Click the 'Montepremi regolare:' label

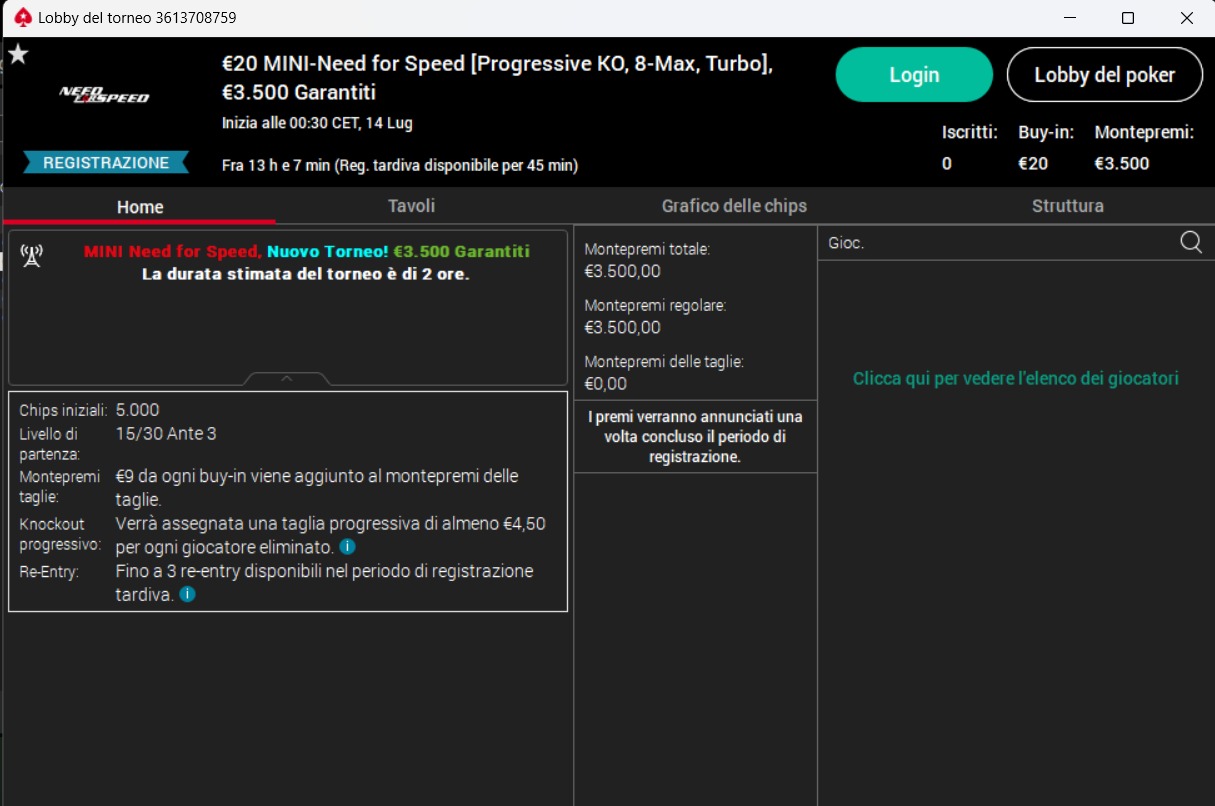[655, 305]
